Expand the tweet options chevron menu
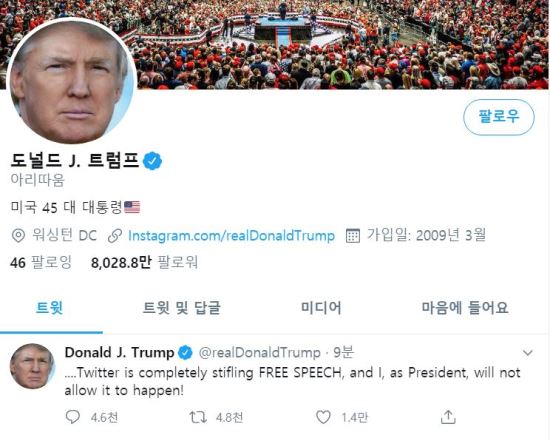Viewport: 550px width, 440px height. [528, 353]
